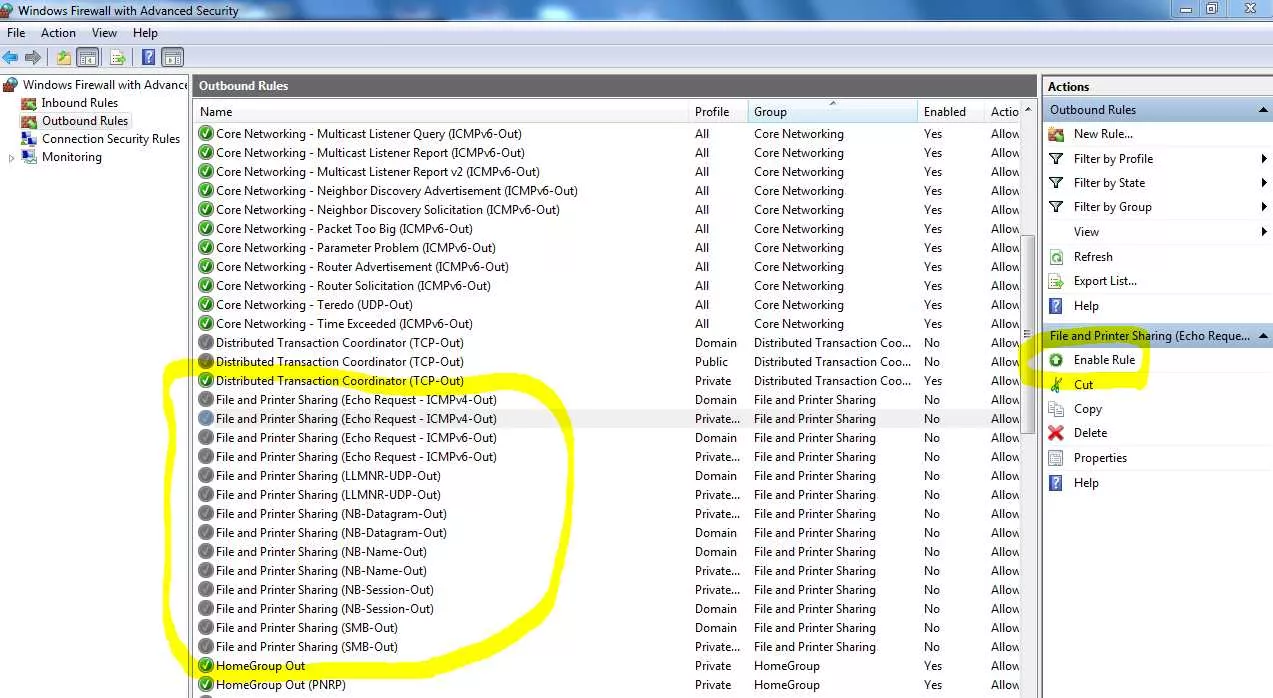This screenshot has width=1273, height=698.
Task: Select Core Networking - Router Advertisement rule
Action: point(362,267)
